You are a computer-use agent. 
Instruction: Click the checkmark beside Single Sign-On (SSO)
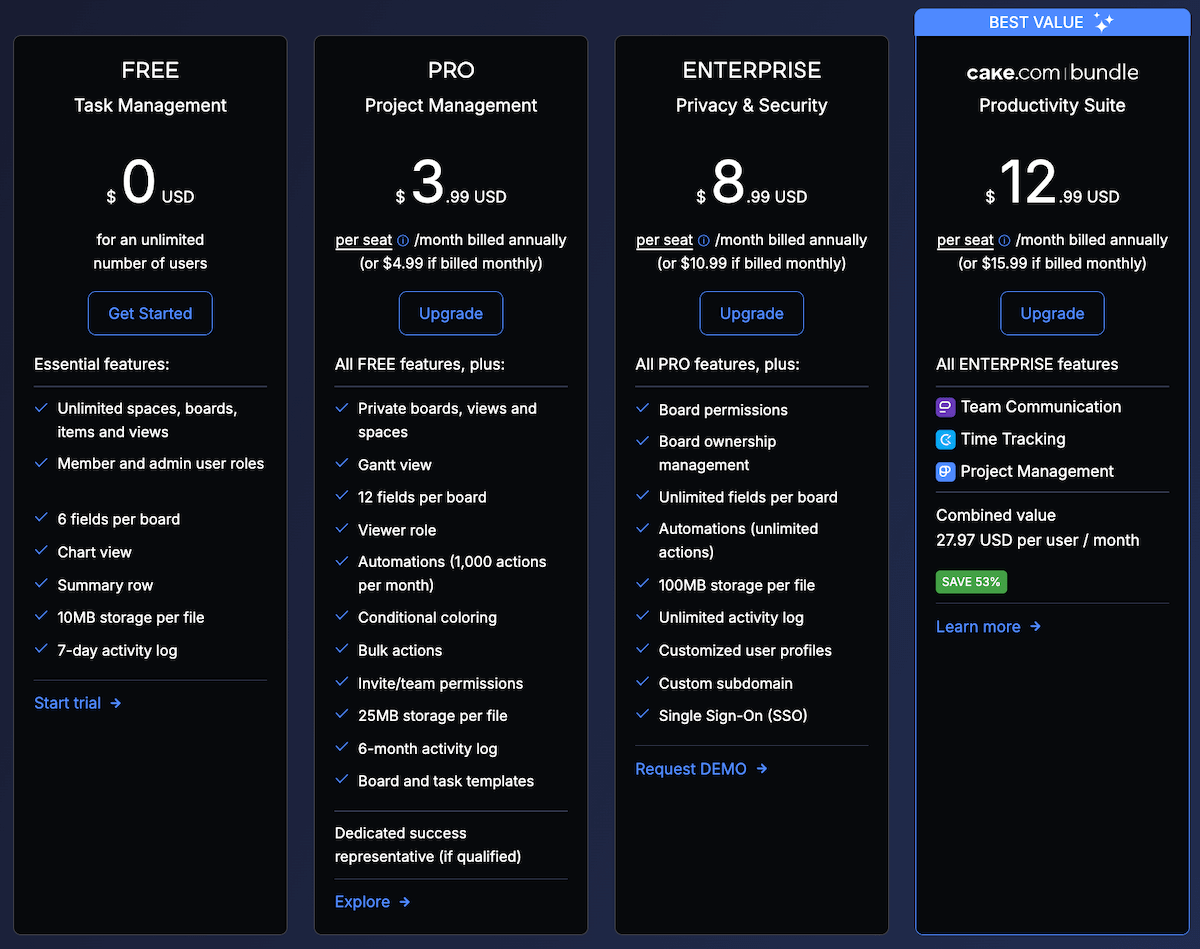point(642,715)
